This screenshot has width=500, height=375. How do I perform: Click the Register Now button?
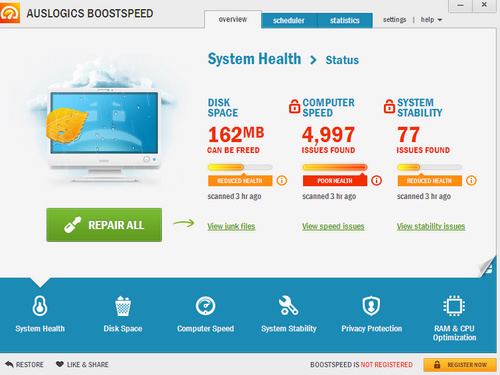click(x=460, y=365)
